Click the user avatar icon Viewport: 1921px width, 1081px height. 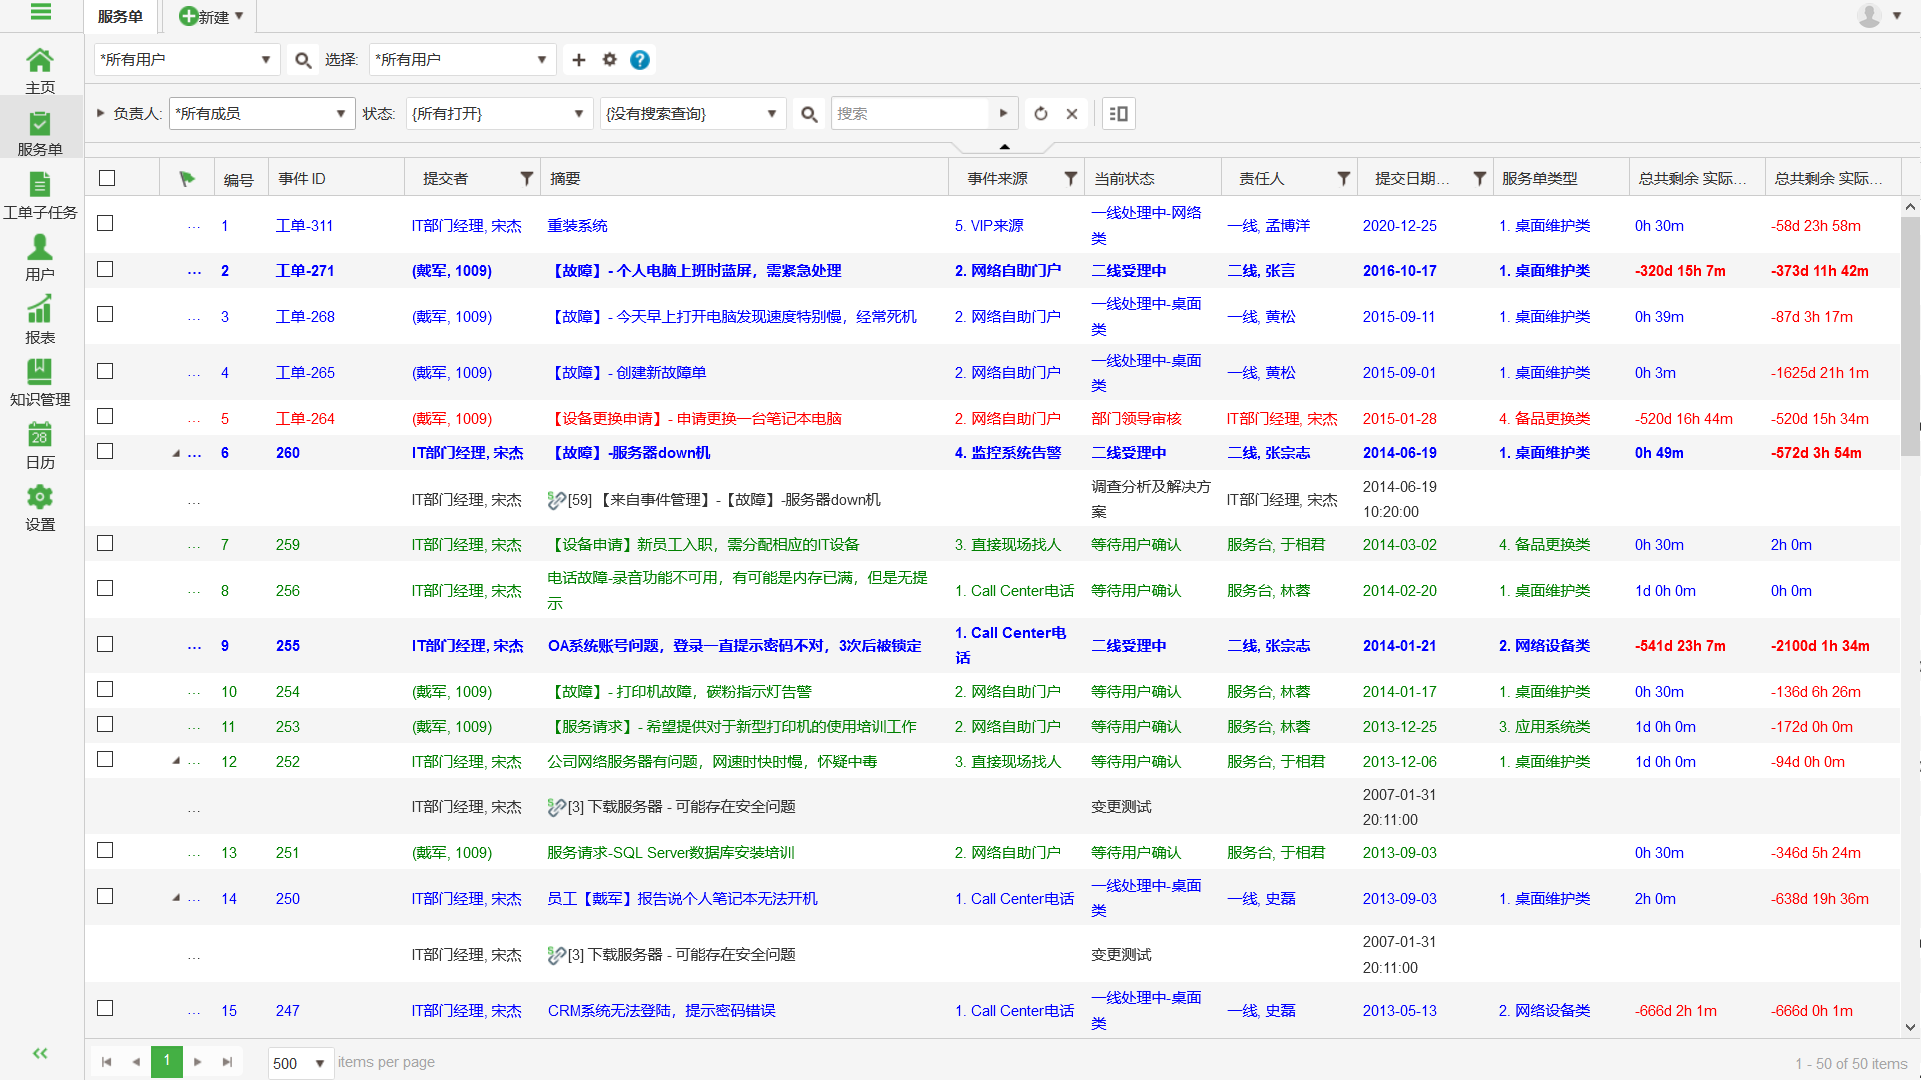1869,16
